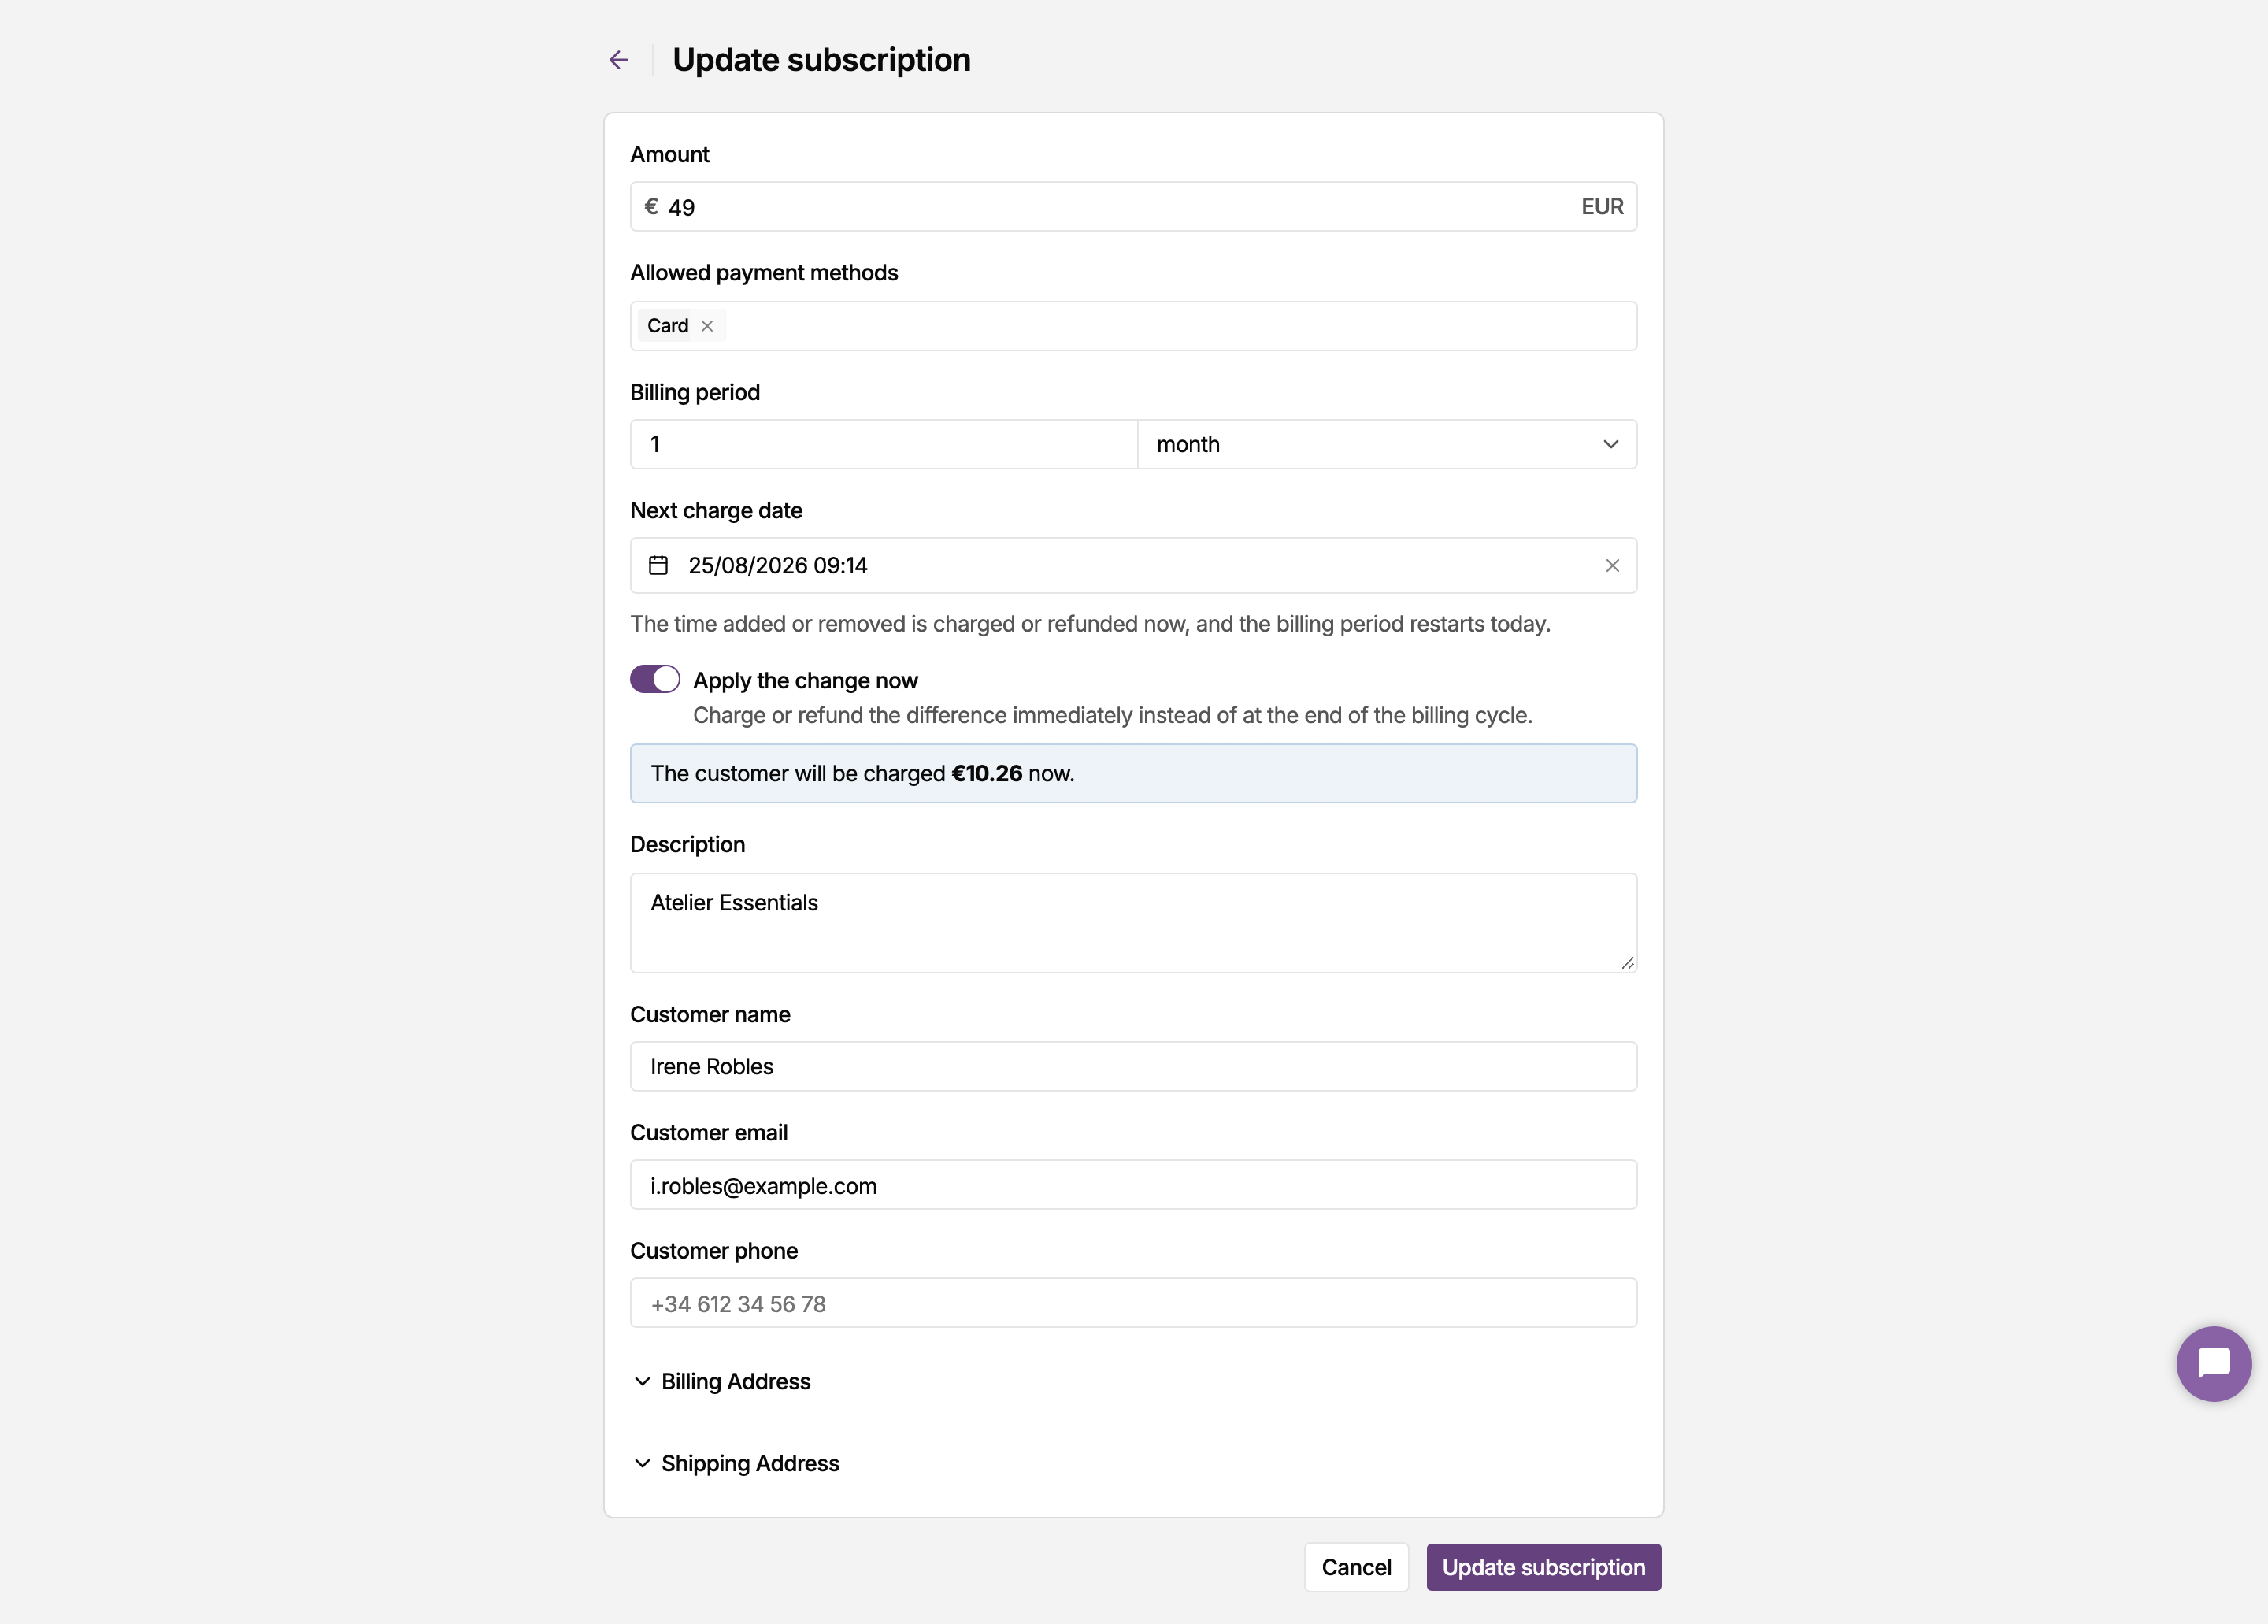The width and height of the screenshot is (2268, 1624).
Task: Click the Customer phone field
Action: click(1133, 1303)
